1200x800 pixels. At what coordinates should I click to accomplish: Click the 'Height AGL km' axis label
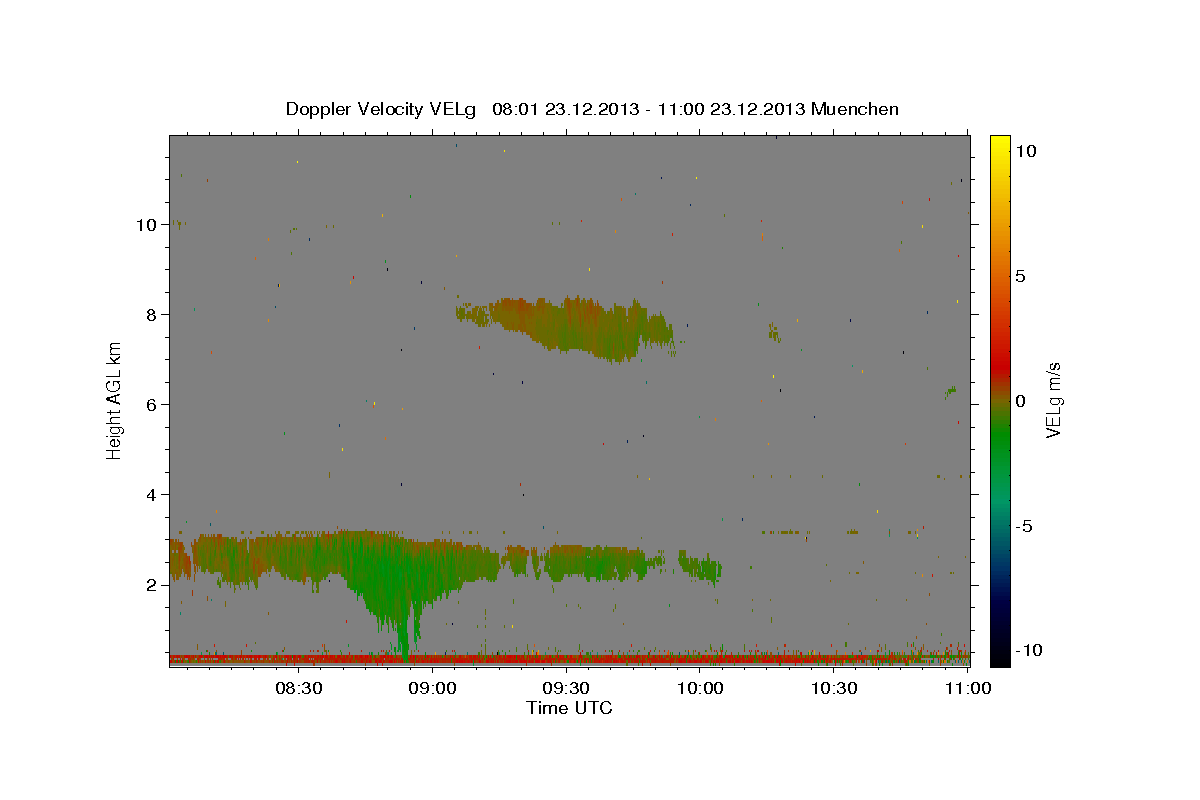tap(115, 401)
